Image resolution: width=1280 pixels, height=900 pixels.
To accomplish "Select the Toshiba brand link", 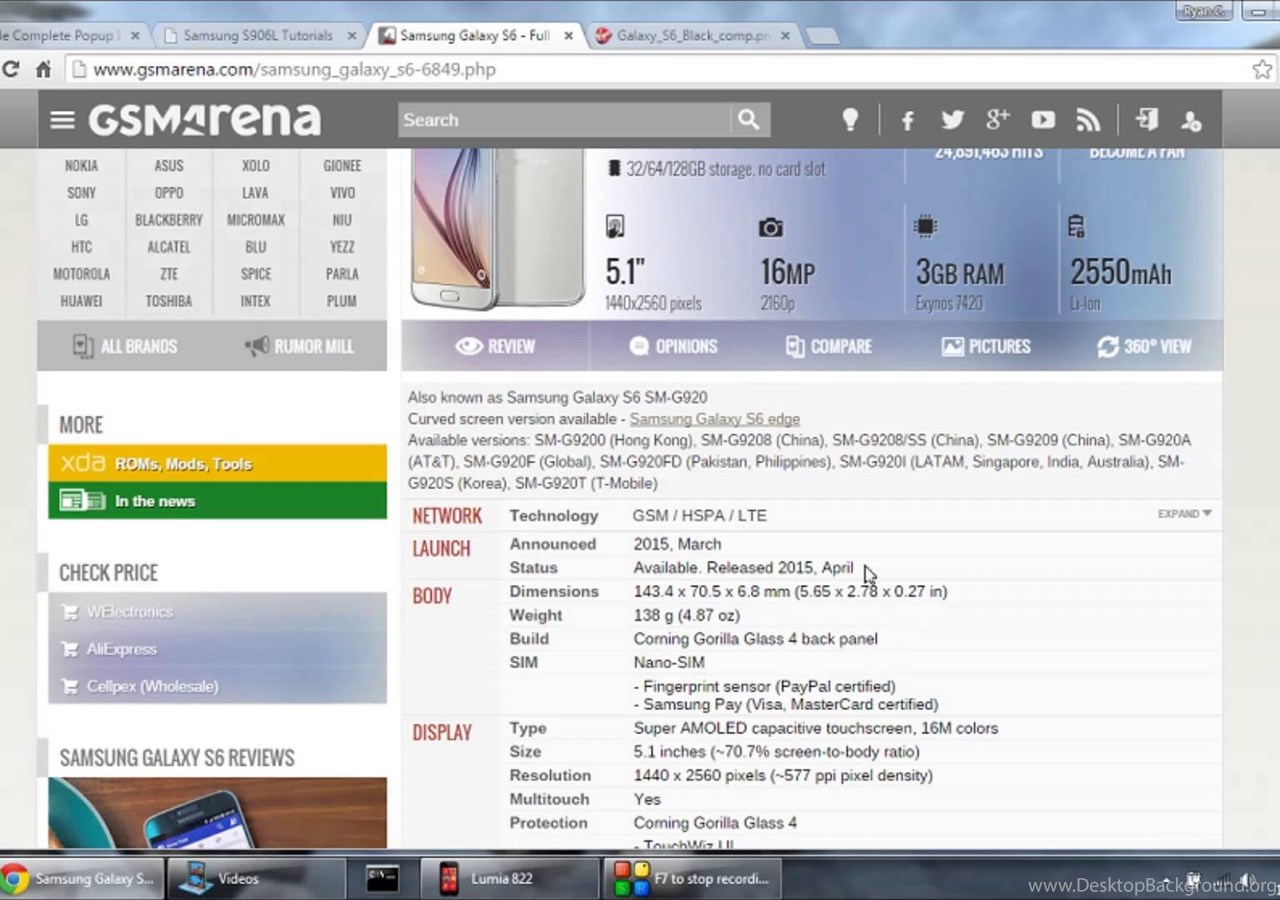I will pos(169,301).
